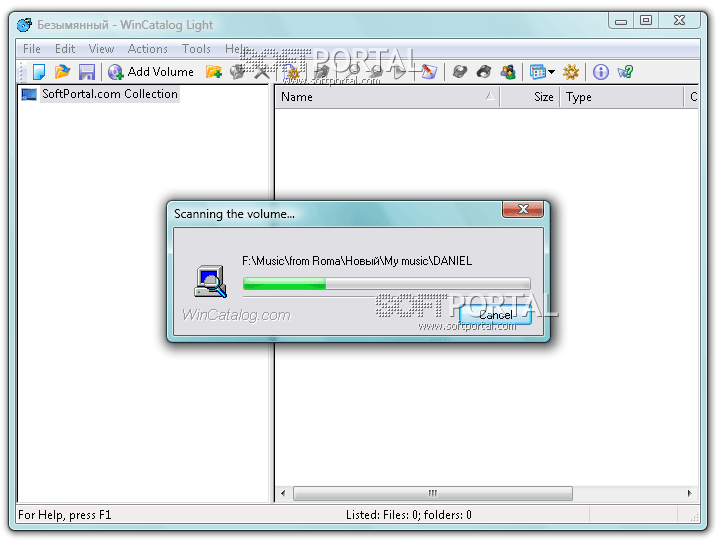Click the sort arrow in Name column
The height and width of the screenshot is (544, 716).
pyautogui.click(x=490, y=96)
